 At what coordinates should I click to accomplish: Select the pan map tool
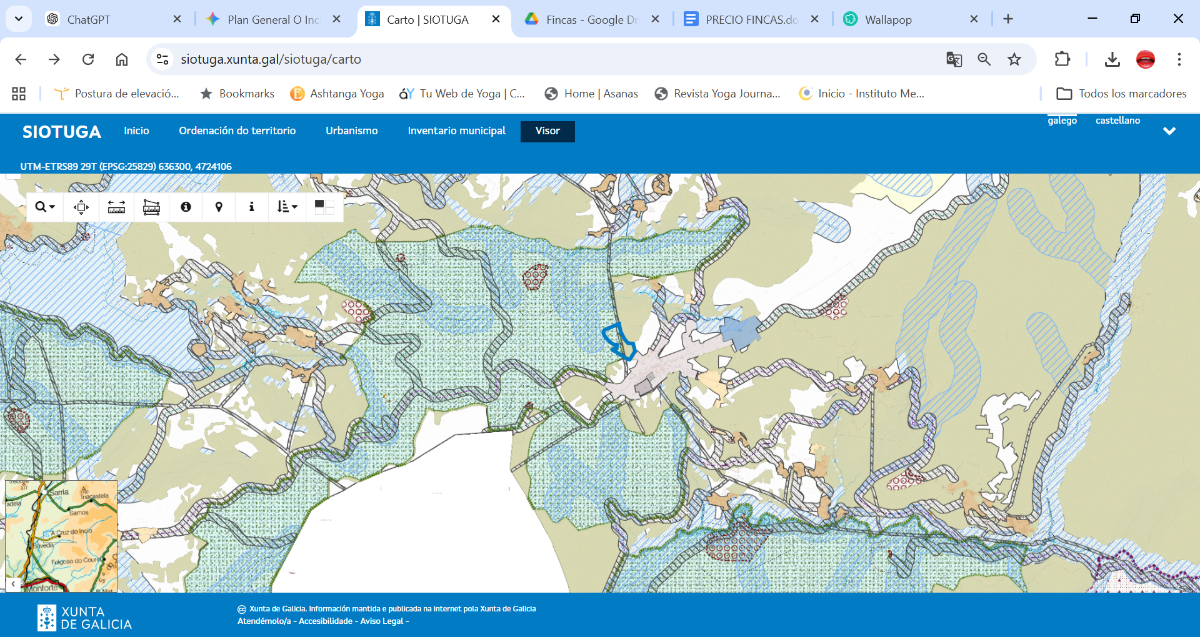pos(82,207)
